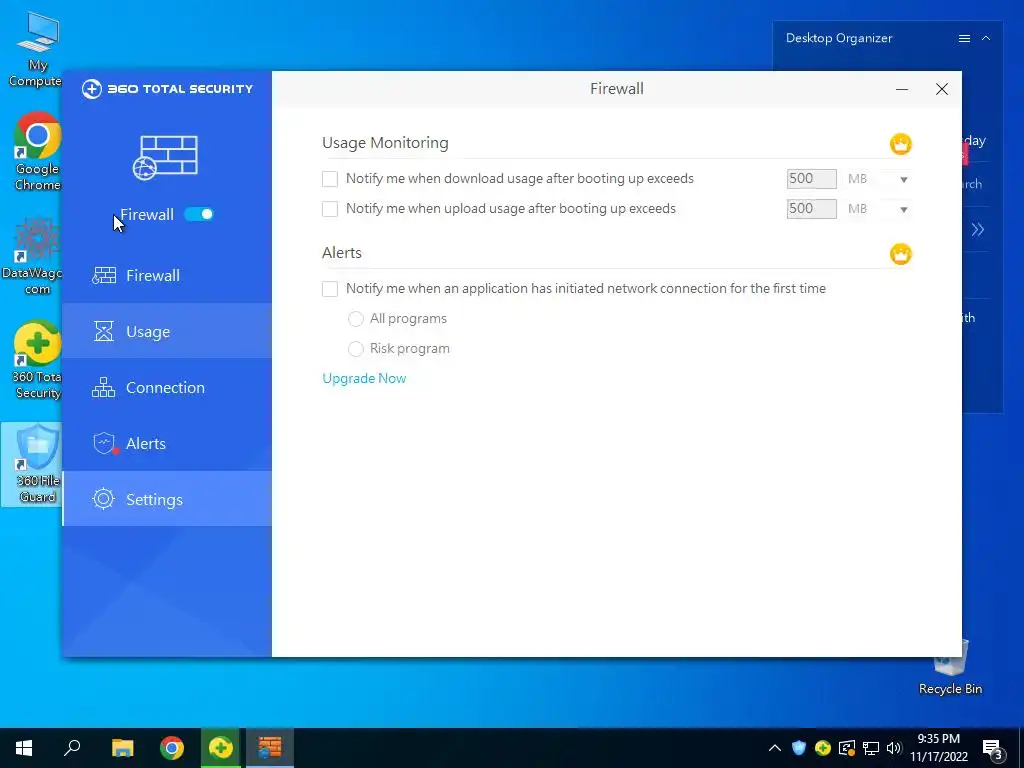Open the DataWagon desktop shortcut
1024x768 pixels.
(x=34, y=256)
